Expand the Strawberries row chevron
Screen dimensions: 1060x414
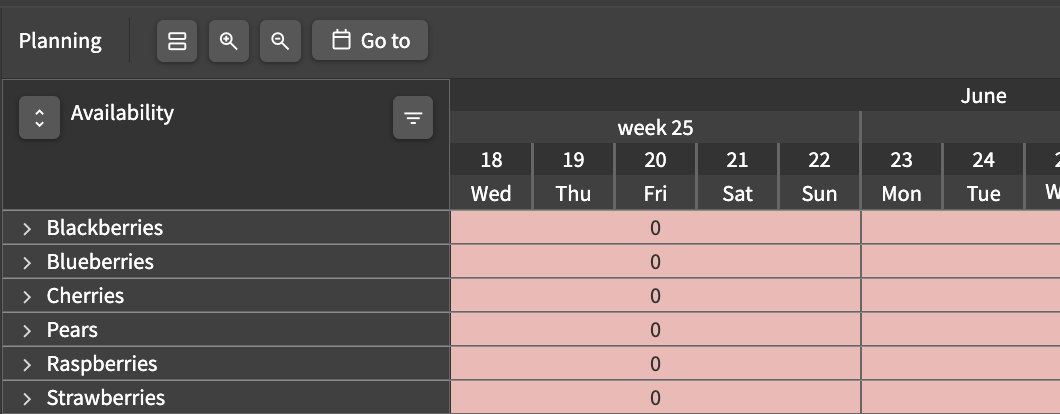pos(27,398)
